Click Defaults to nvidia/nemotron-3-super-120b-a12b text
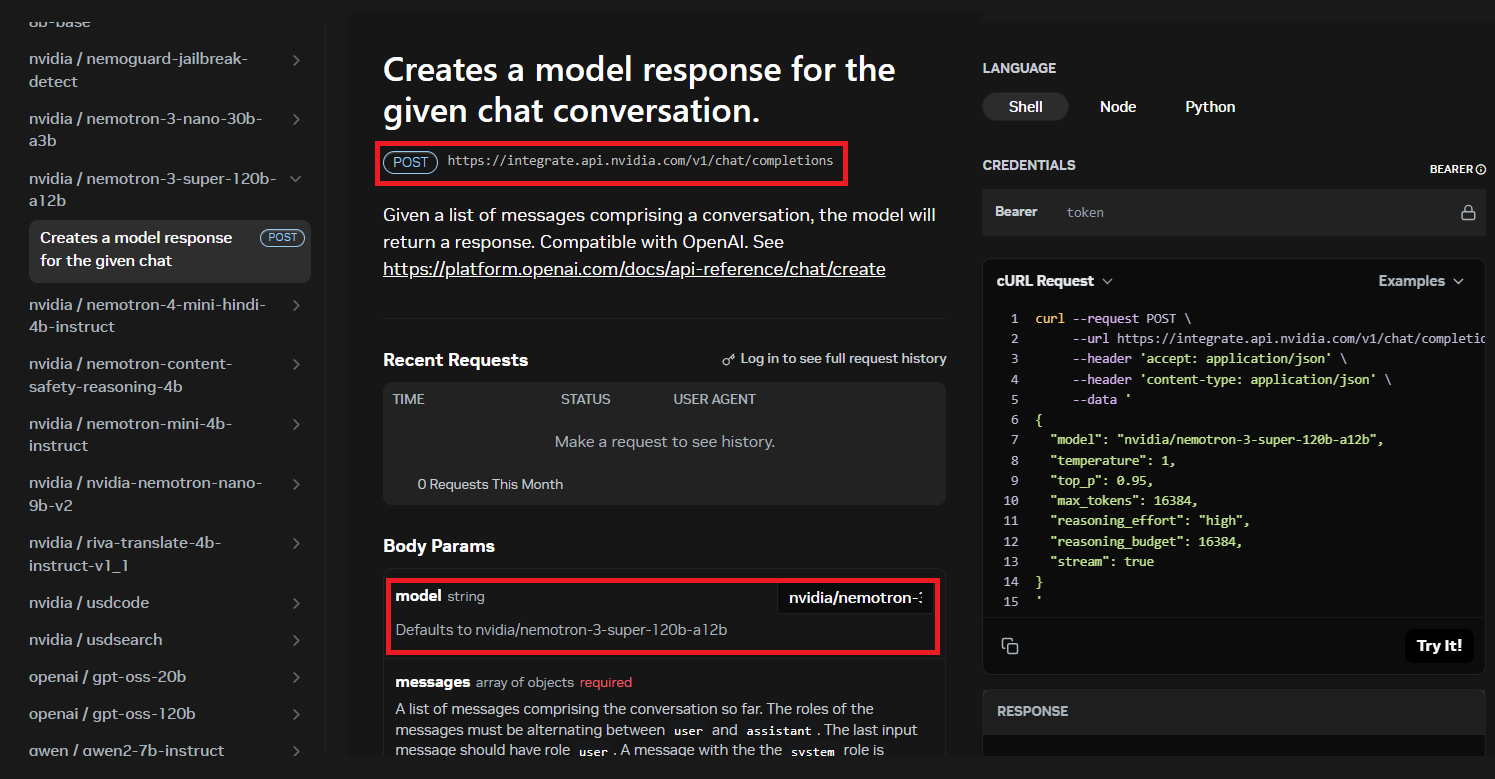Image resolution: width=1495 pixels, height=779 pixels. (x=561, y=630)
